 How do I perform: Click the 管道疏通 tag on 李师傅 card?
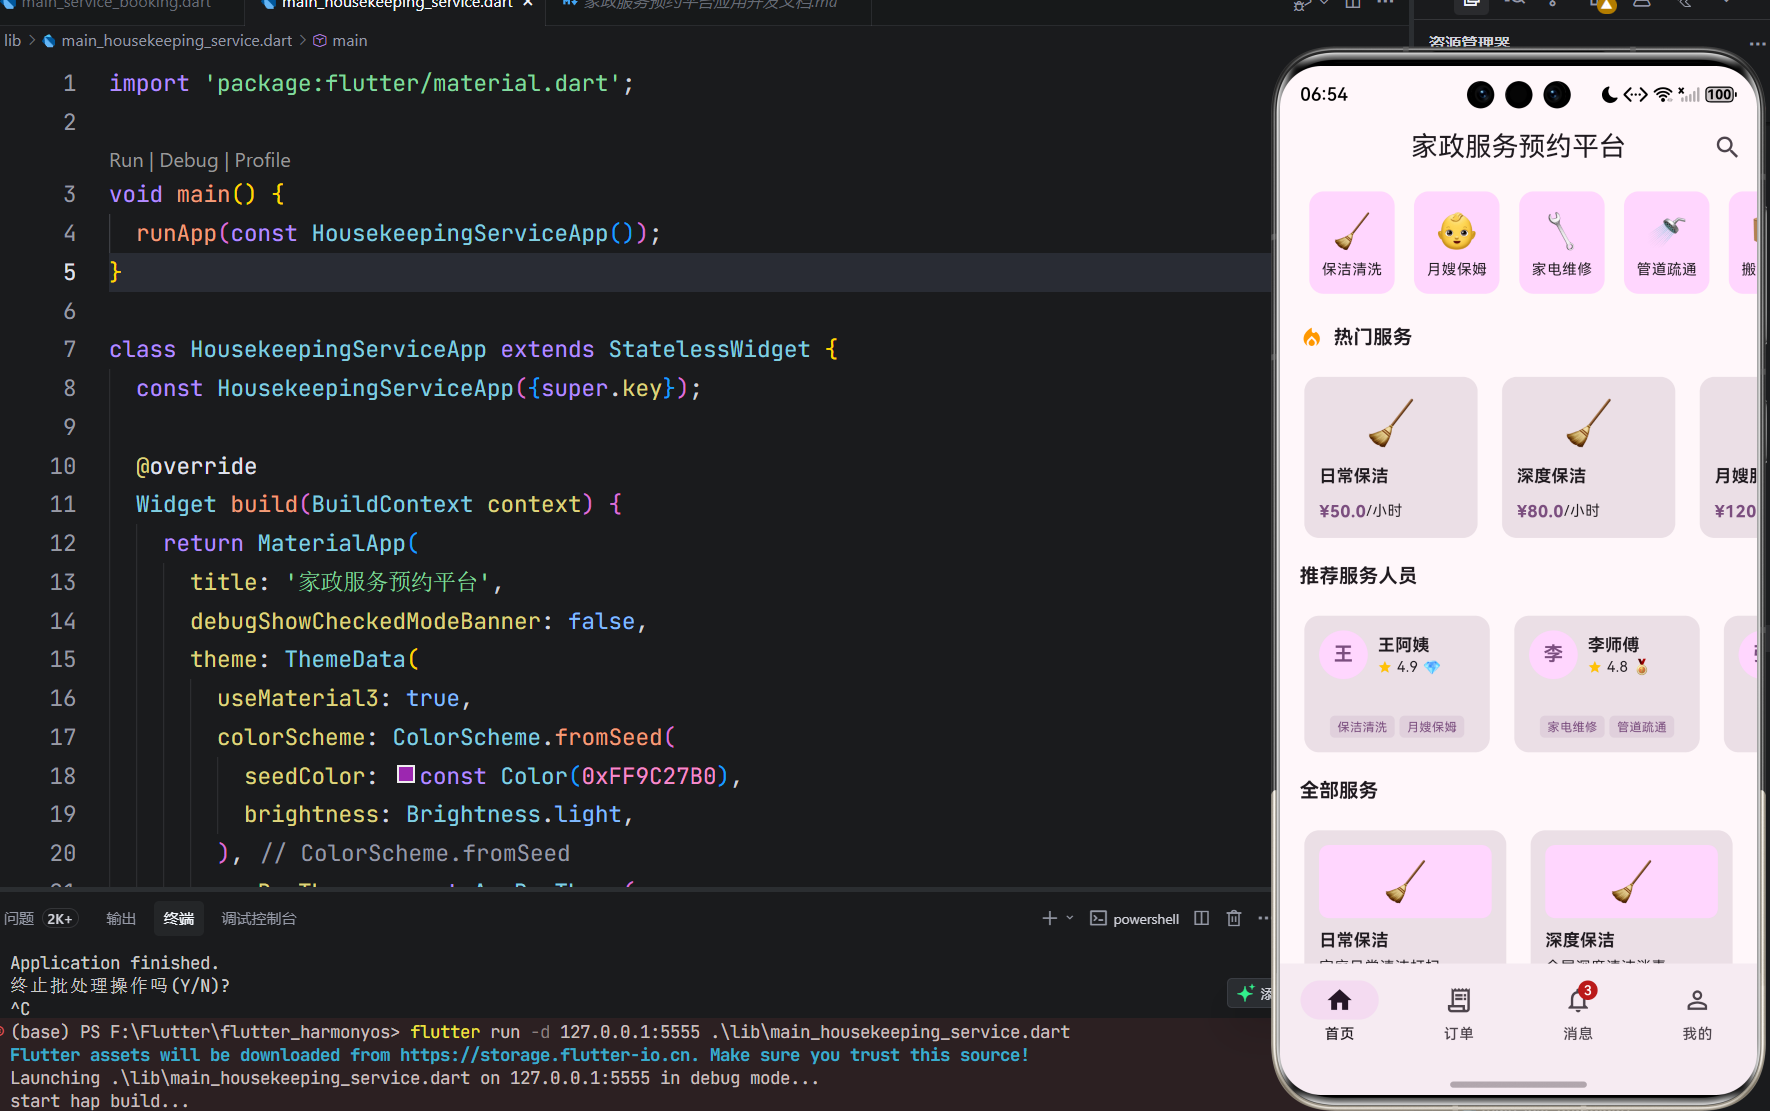click(1642, 727)
